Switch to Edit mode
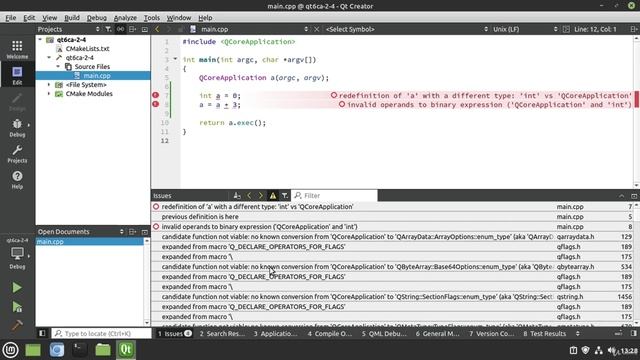 coord(17,76)
